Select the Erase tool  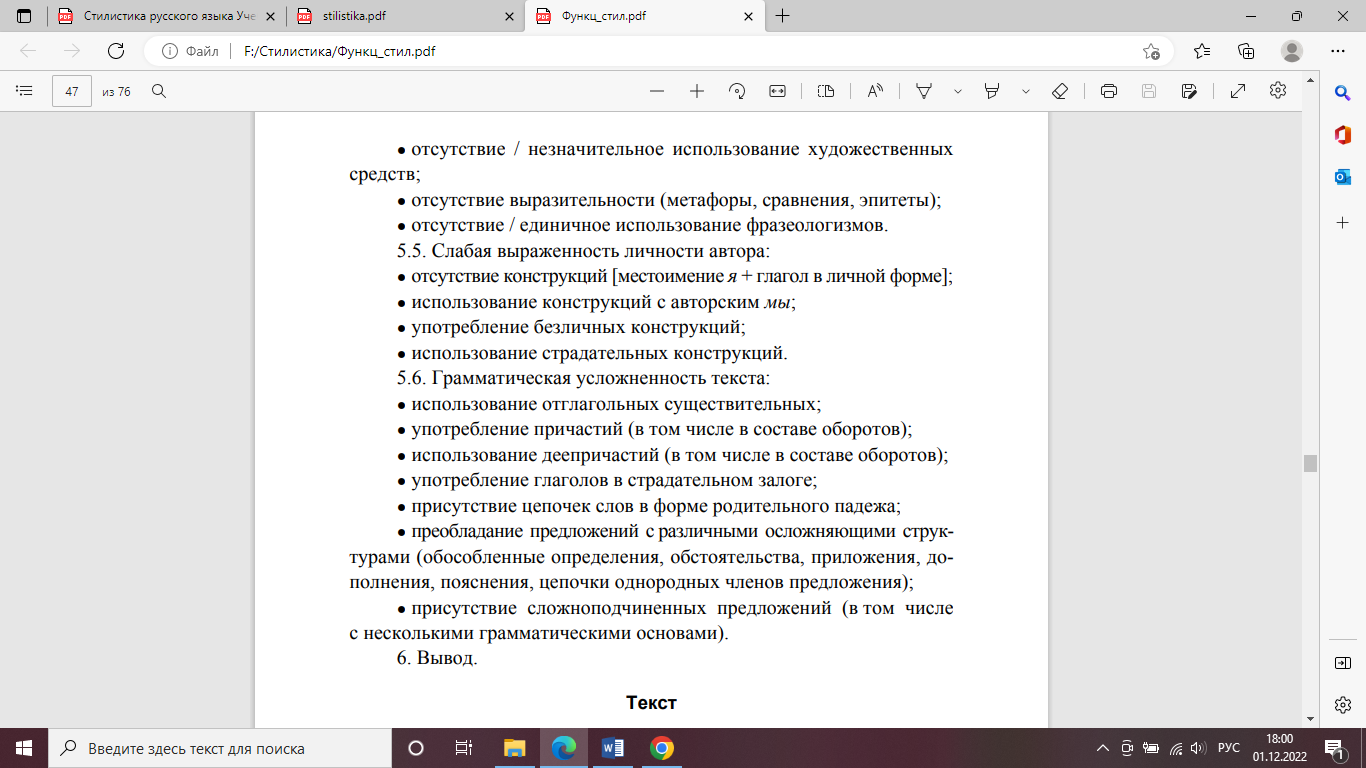(x=1060, y=91)
